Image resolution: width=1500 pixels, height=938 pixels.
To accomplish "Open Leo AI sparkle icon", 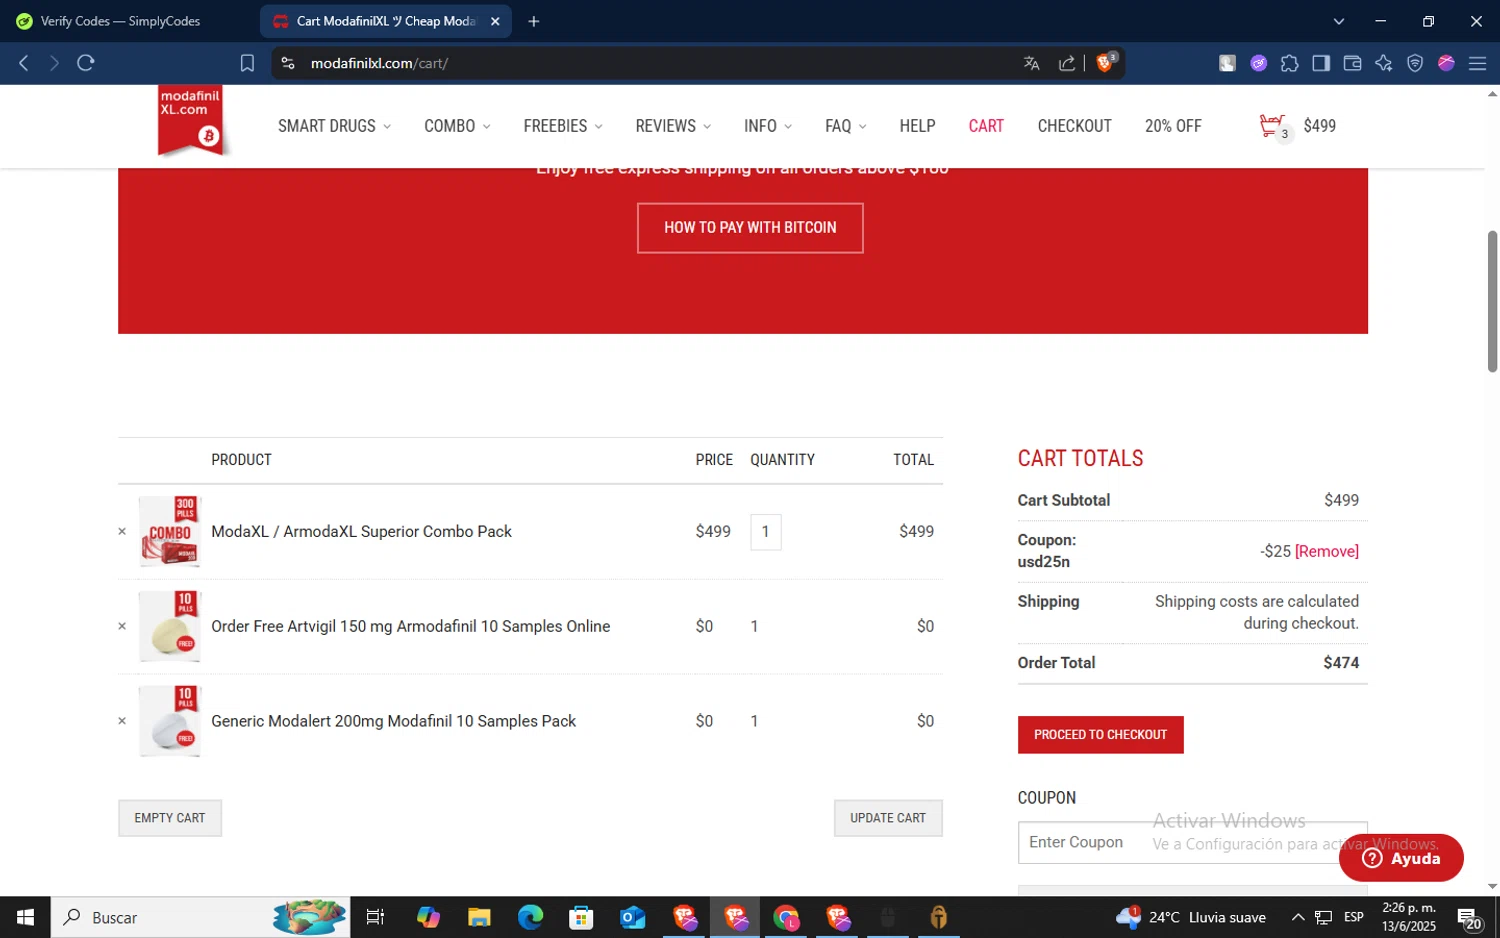I will pyautogui.click(x=1384, y=63).
